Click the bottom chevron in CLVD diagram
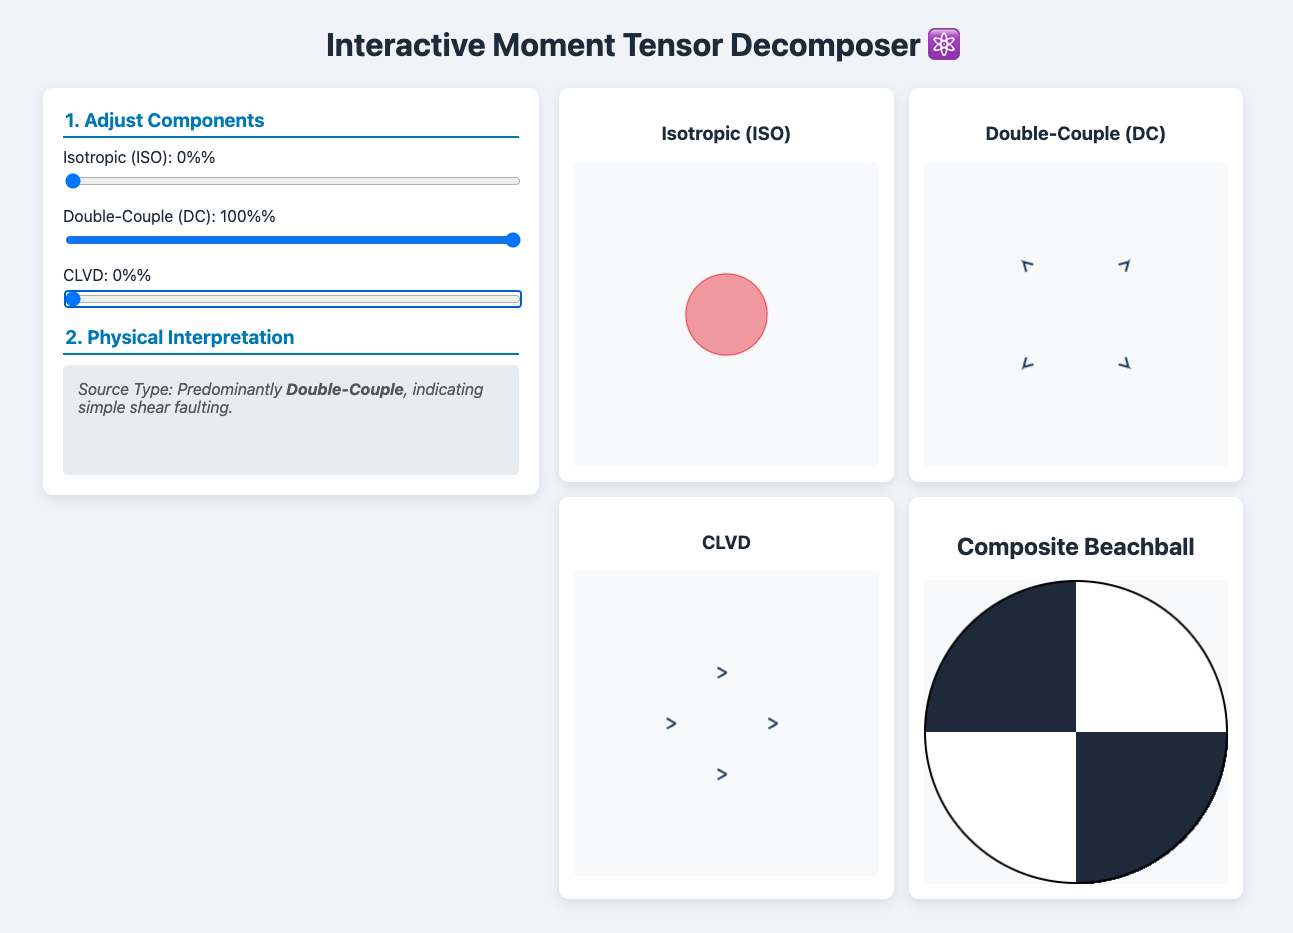Image resolution: width=1293 pixels, height=933 pixels. (x=722, y=774)
